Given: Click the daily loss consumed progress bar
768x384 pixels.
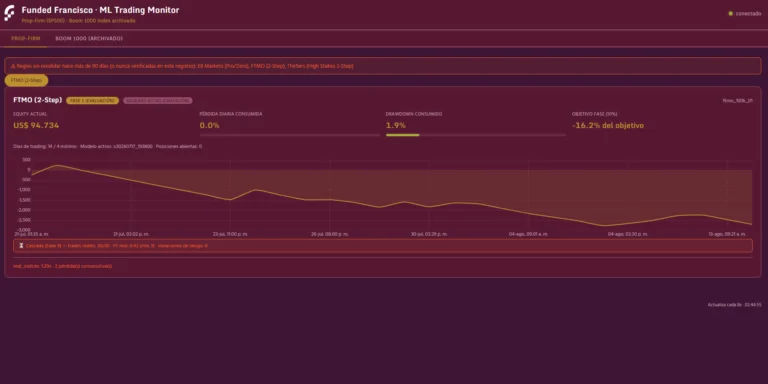Looking at the screenshot, I should click(290, 135).
